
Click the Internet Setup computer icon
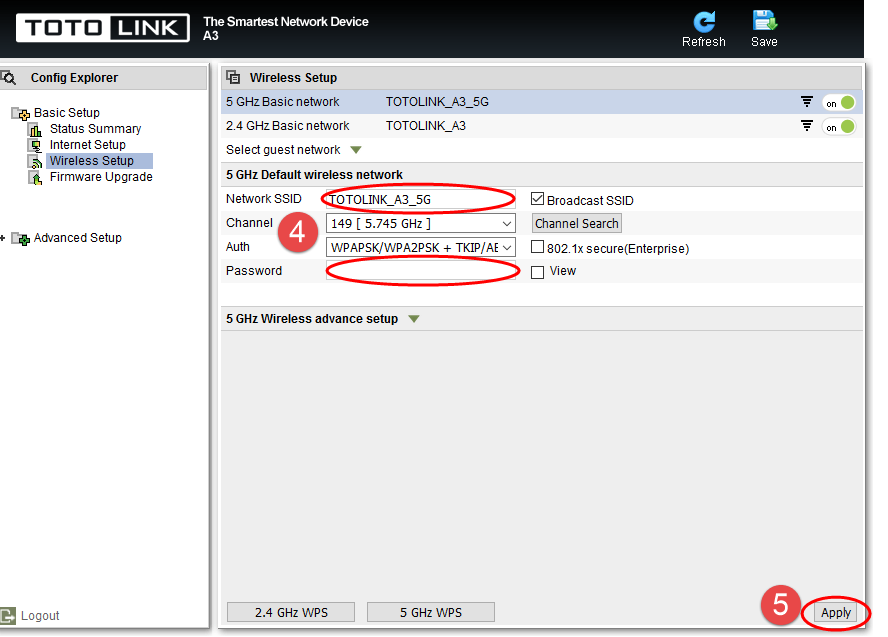(x=35, y=146)
